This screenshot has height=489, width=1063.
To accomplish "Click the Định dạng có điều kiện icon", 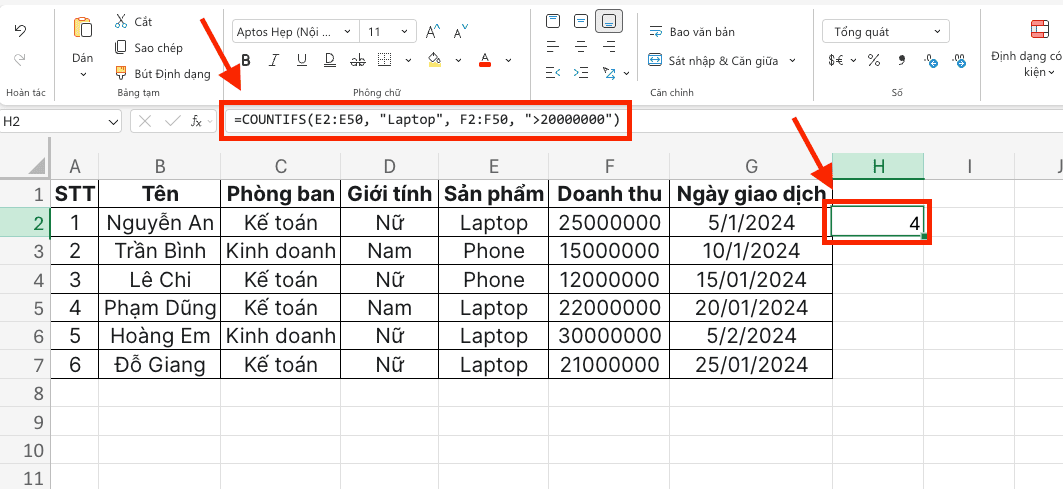I will click(x=1039, y=31).
